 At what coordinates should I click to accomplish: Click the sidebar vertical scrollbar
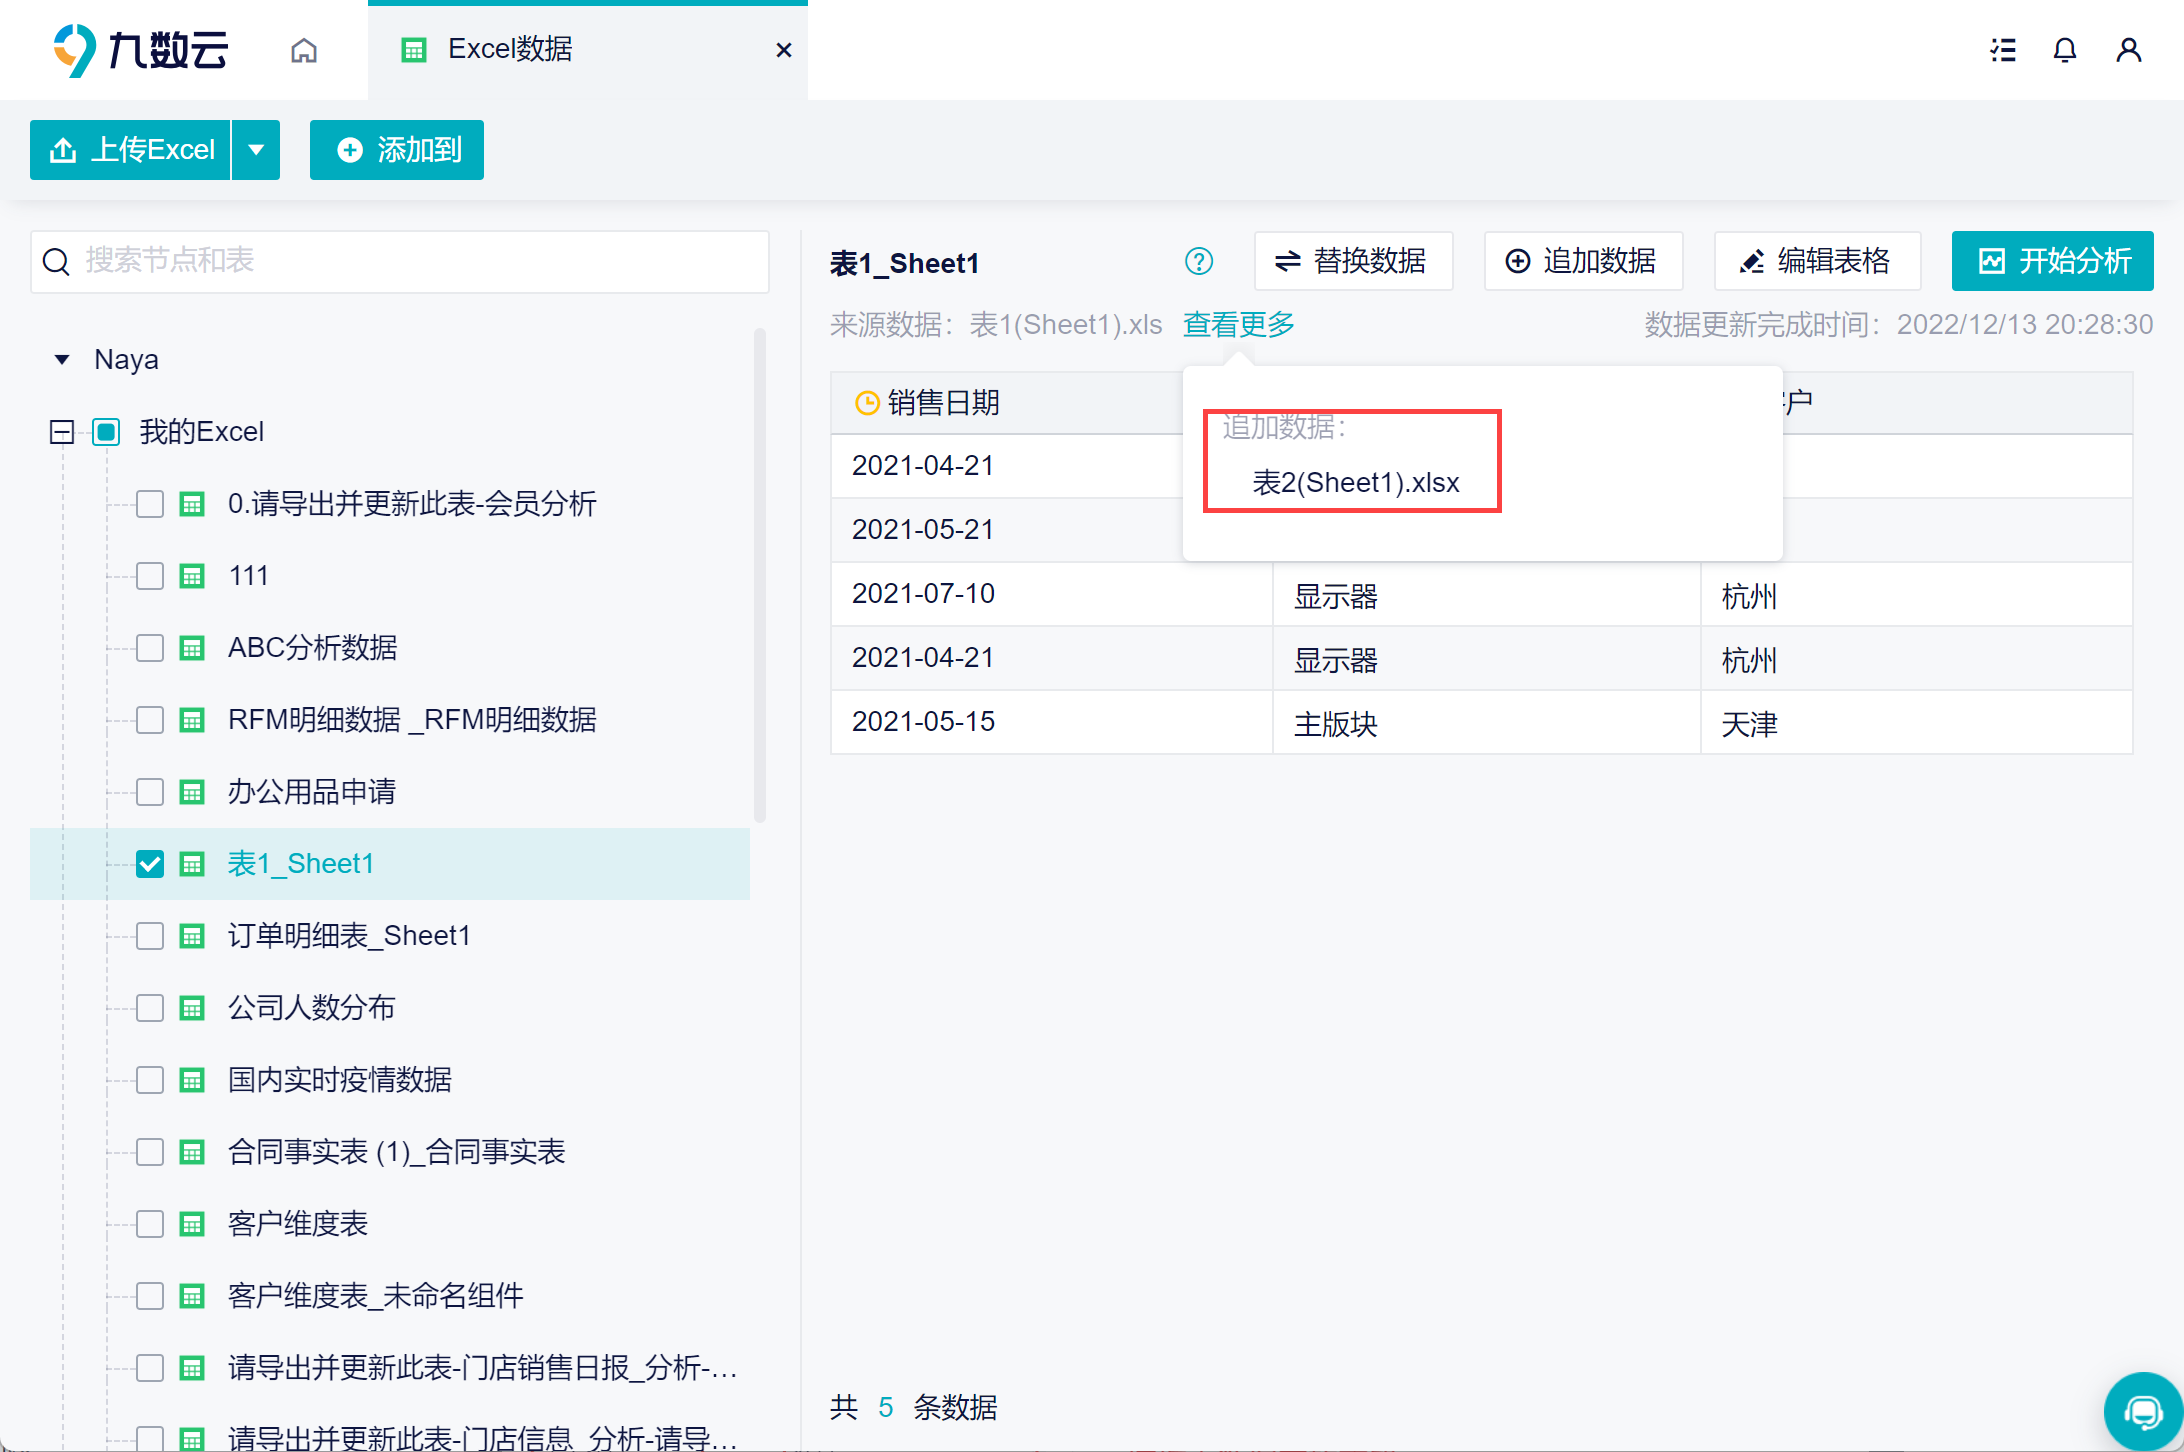coord(760,575)
